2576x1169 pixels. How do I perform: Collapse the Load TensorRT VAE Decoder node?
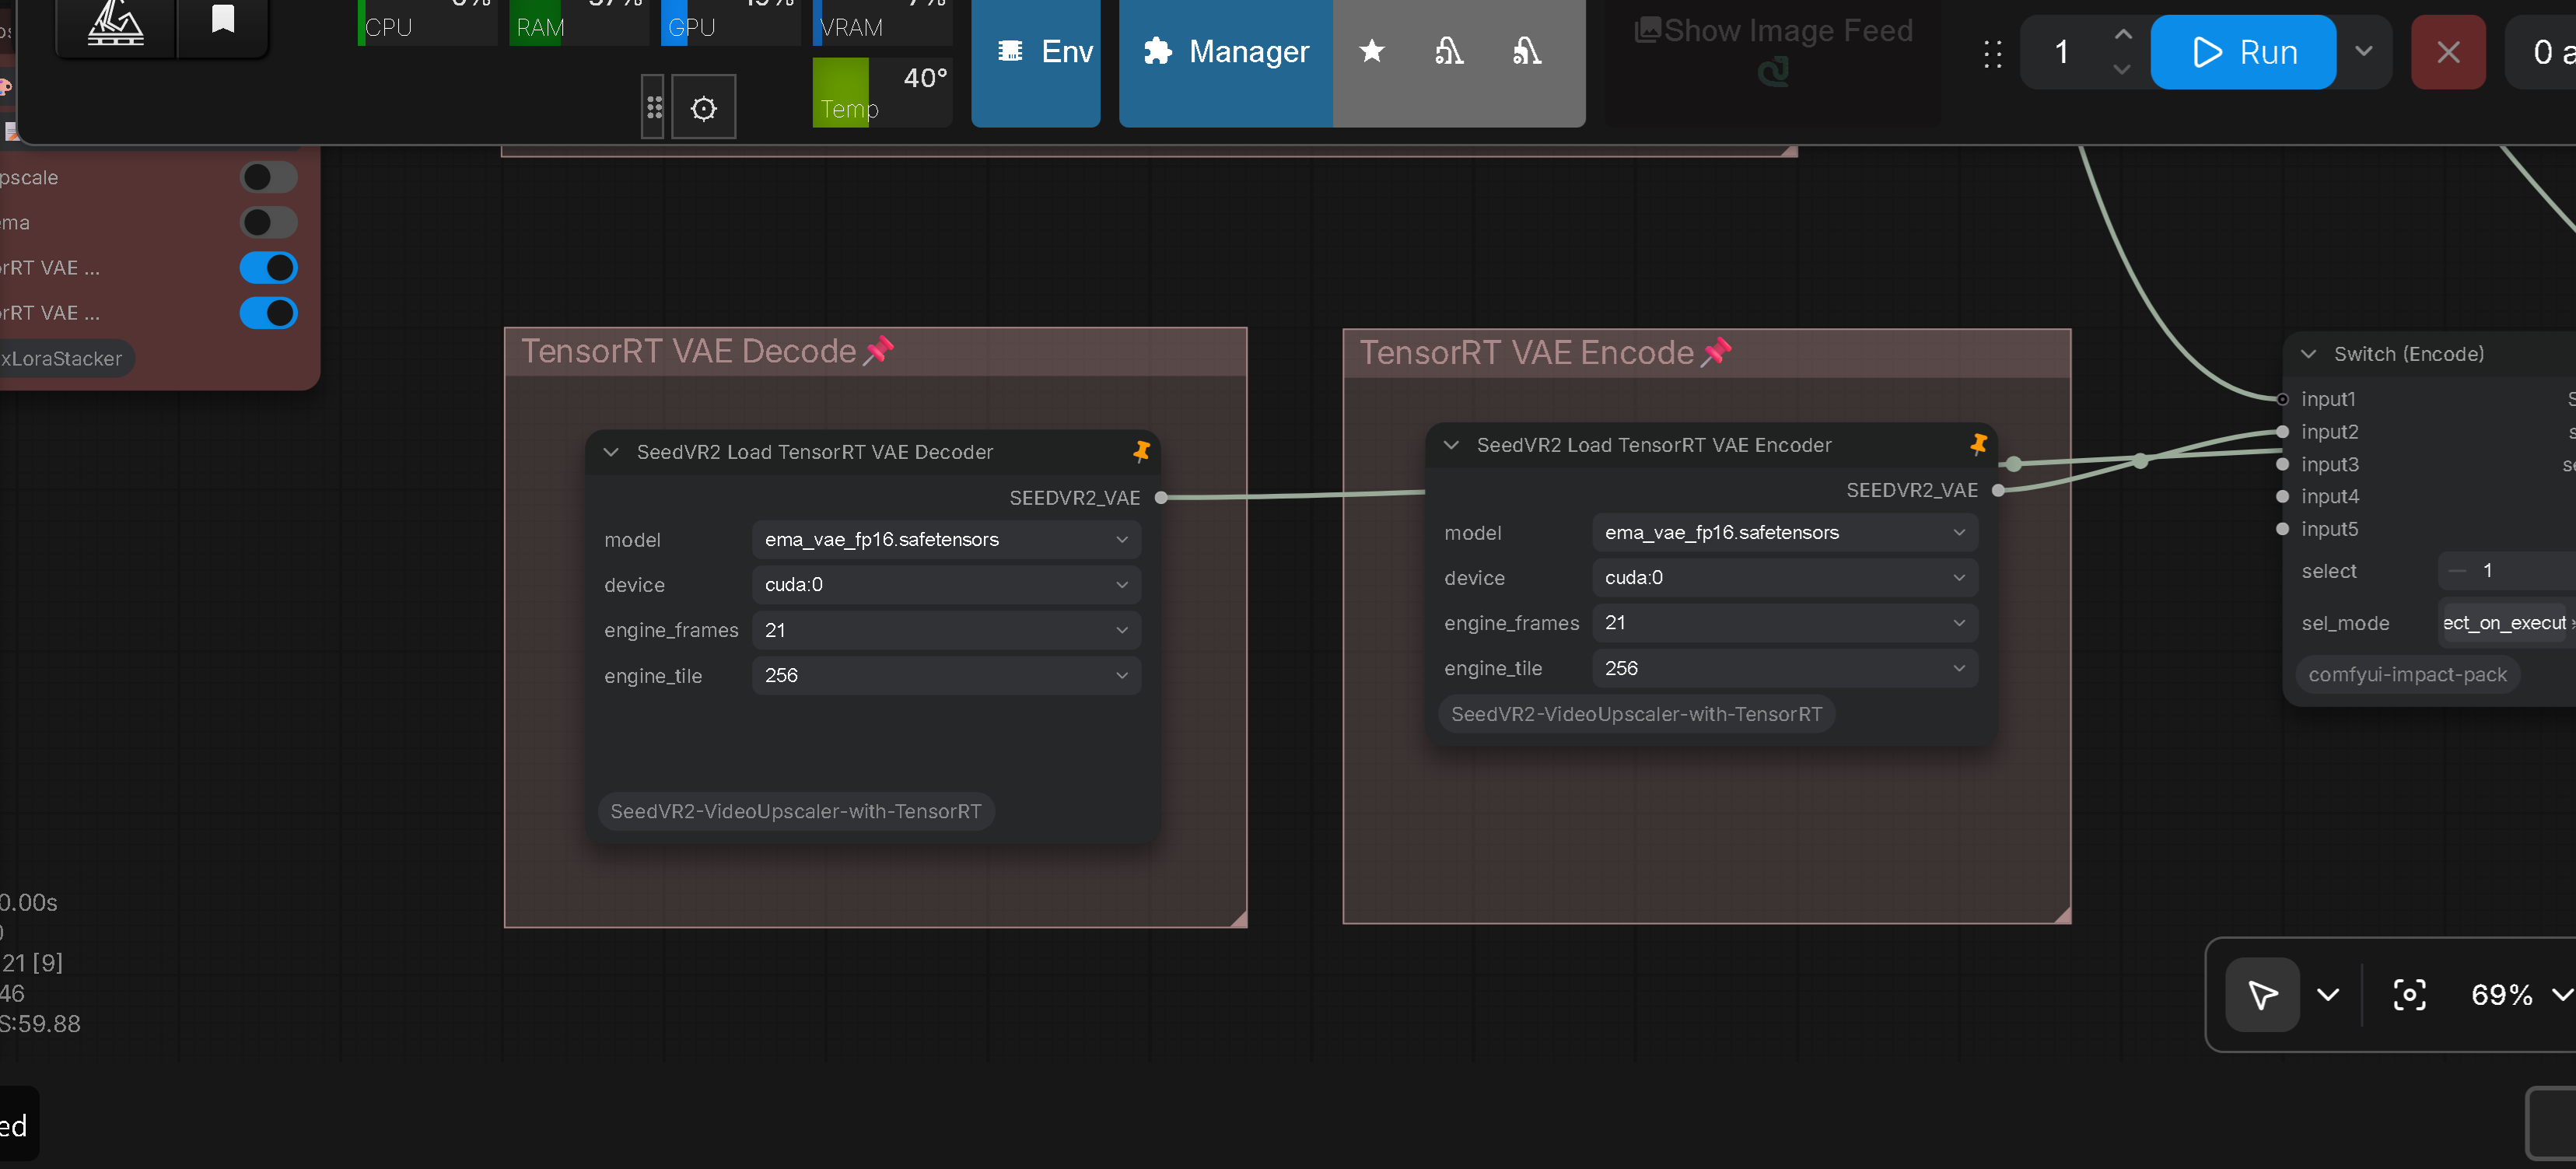click(611, 452)
